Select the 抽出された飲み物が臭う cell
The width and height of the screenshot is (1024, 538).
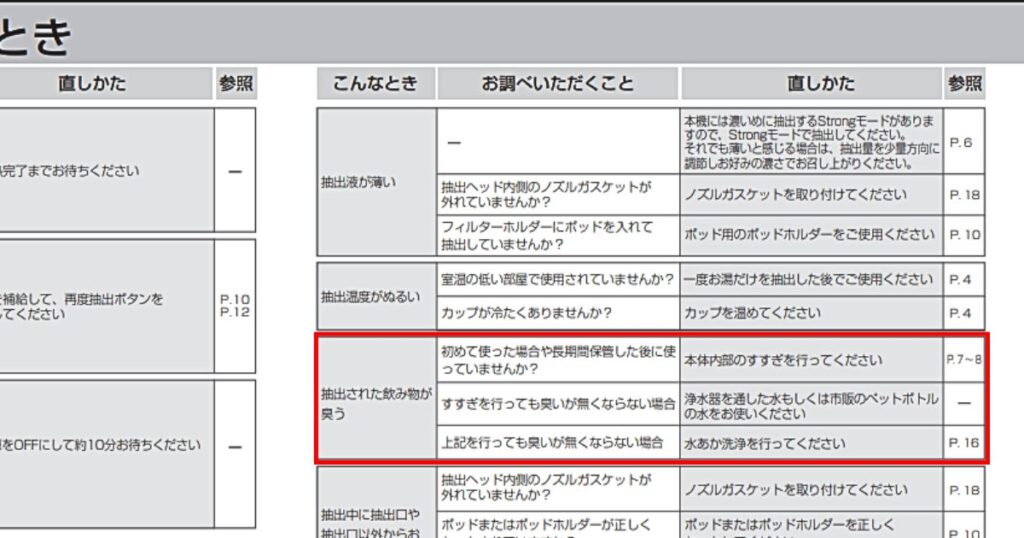377,404
